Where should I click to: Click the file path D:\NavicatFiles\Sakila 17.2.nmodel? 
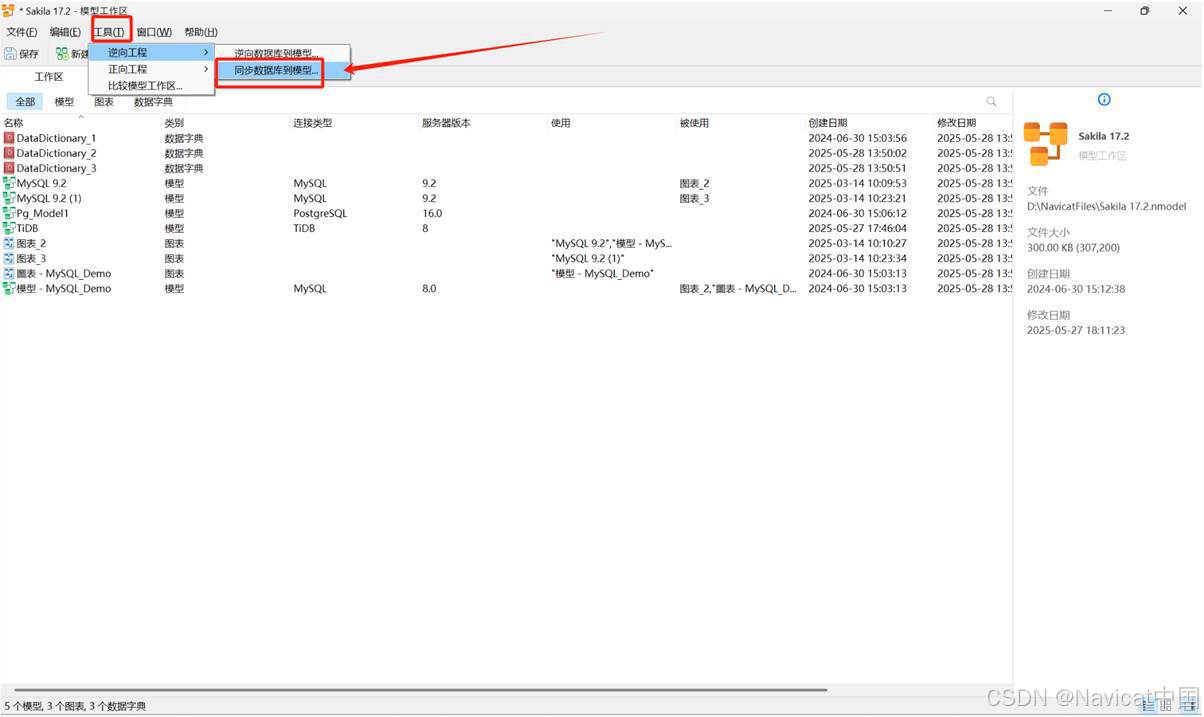point(1106,206)
